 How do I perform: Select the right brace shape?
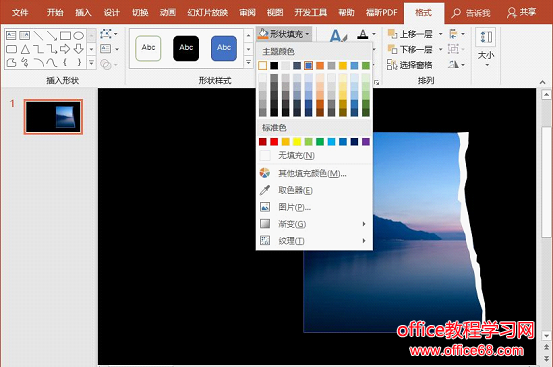tap(79, 62)
